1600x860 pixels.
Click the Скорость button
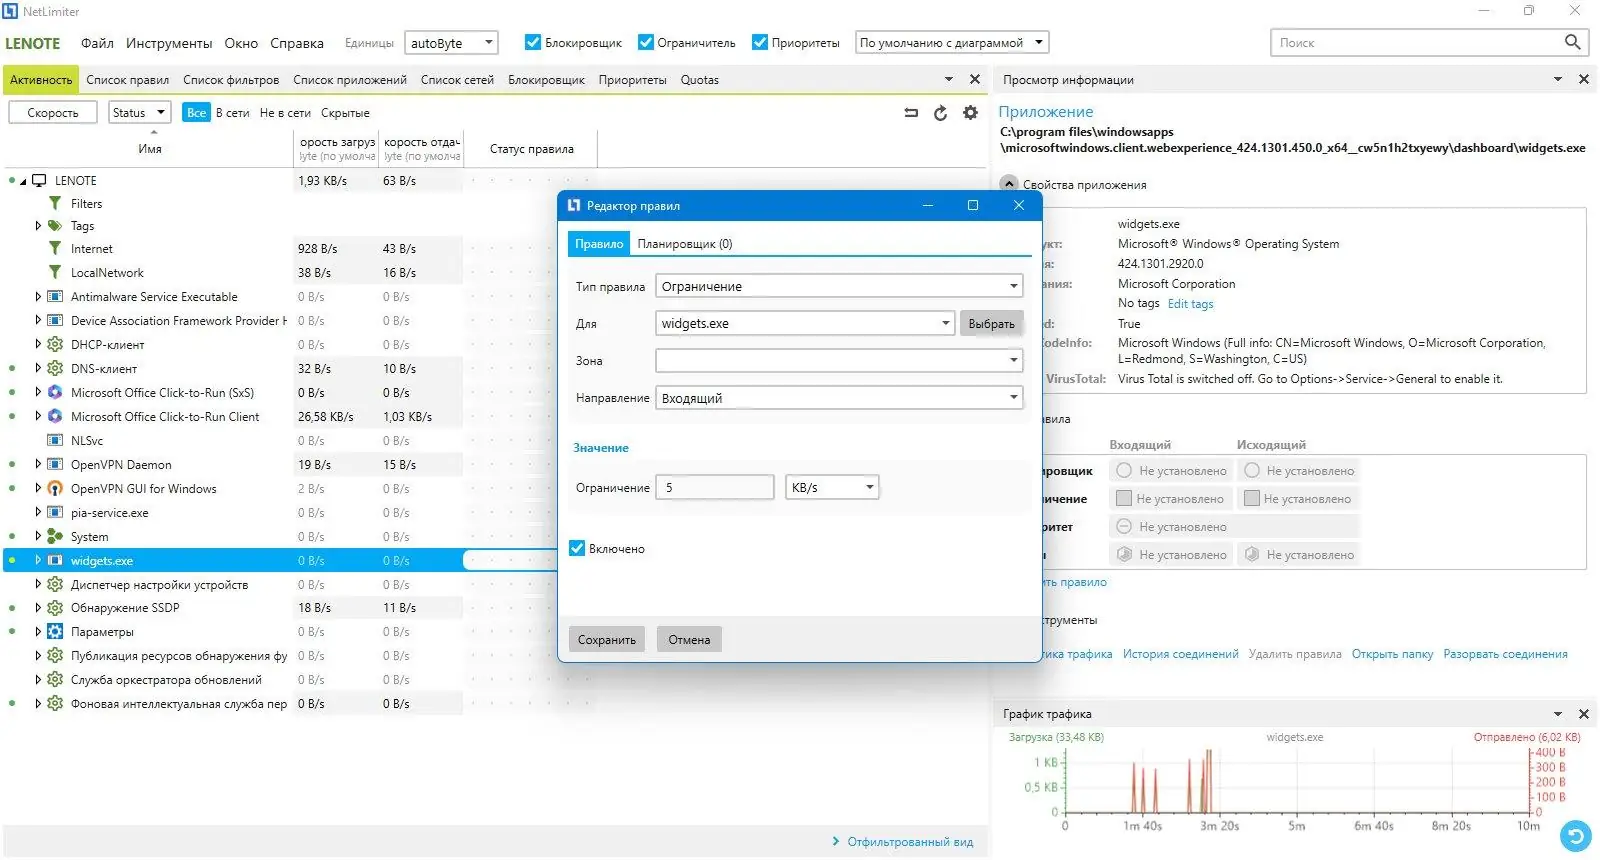[x=52, y=113]
